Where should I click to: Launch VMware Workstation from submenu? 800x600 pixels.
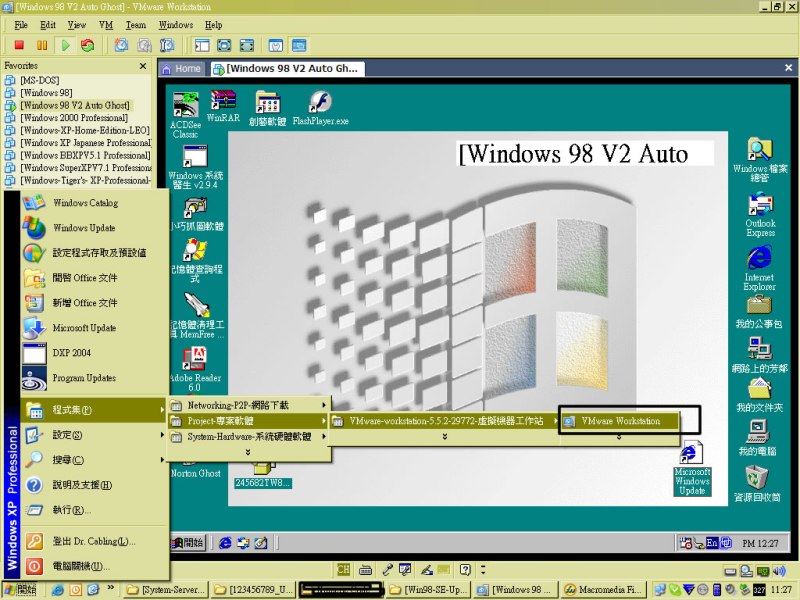pos(619,421)
